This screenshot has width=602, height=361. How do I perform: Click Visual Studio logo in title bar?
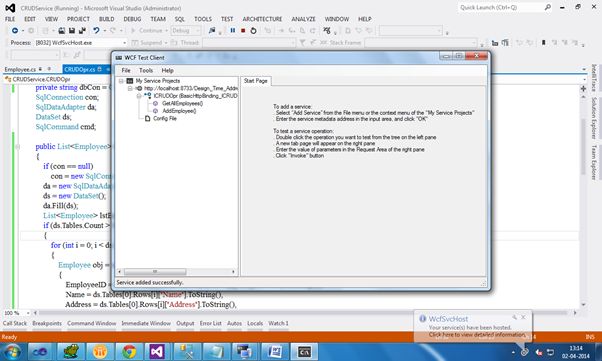tap(10, 8)
